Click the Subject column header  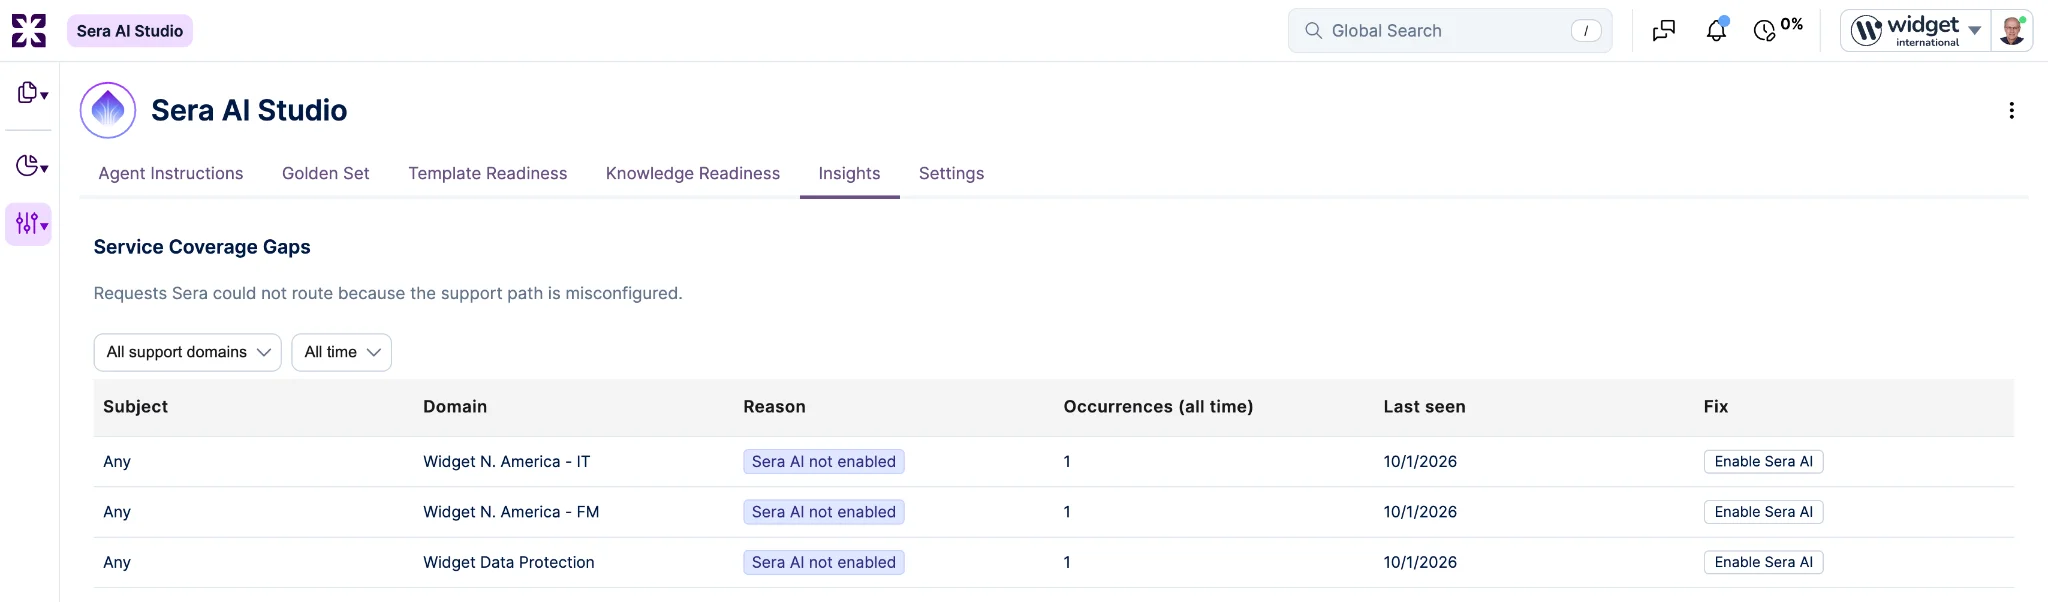point(136,407)
